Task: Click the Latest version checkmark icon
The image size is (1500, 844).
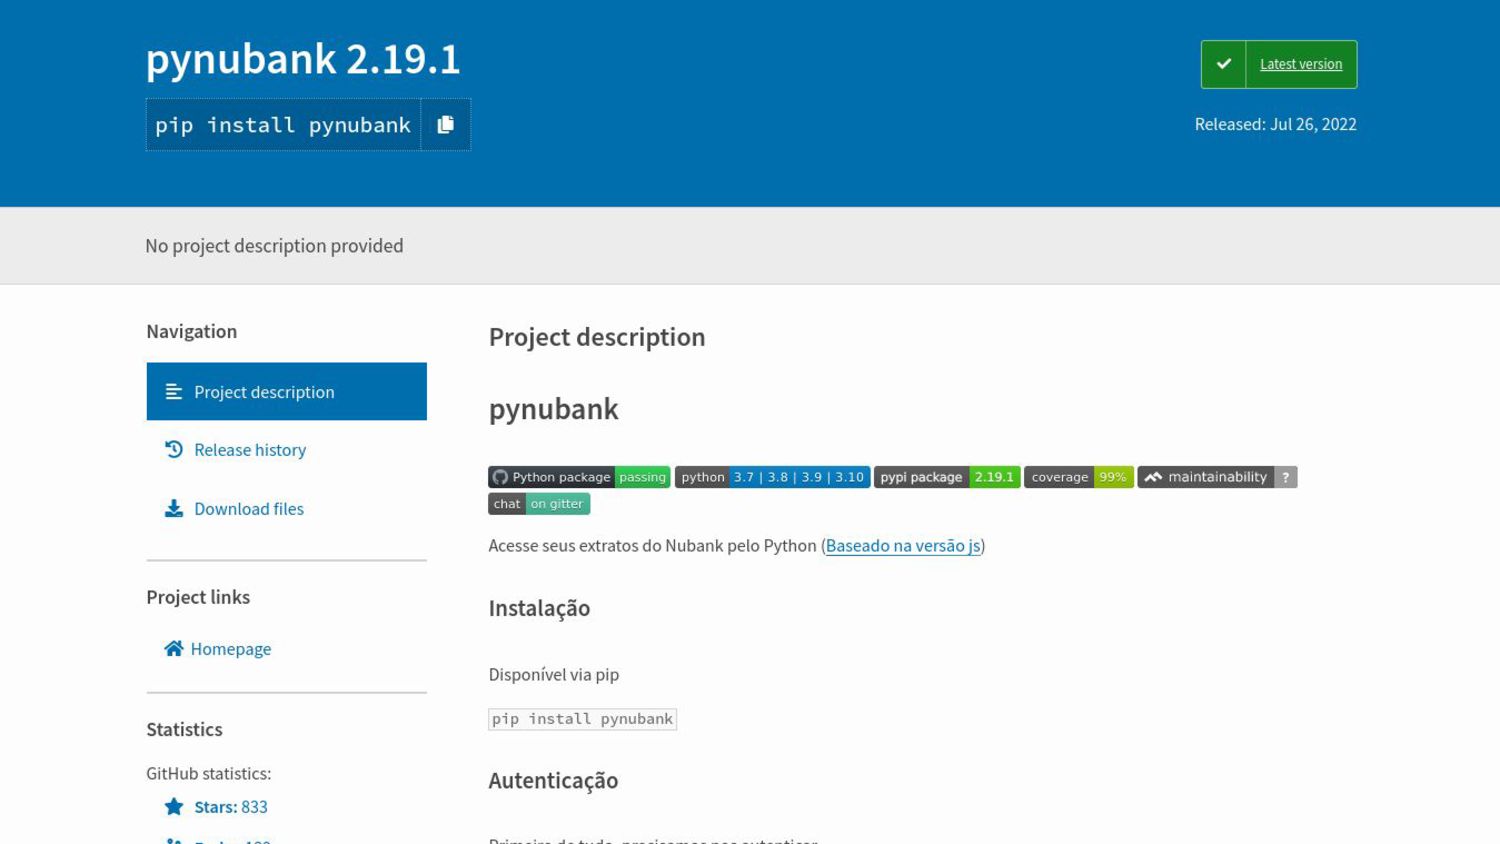Action: (1223, 64)
